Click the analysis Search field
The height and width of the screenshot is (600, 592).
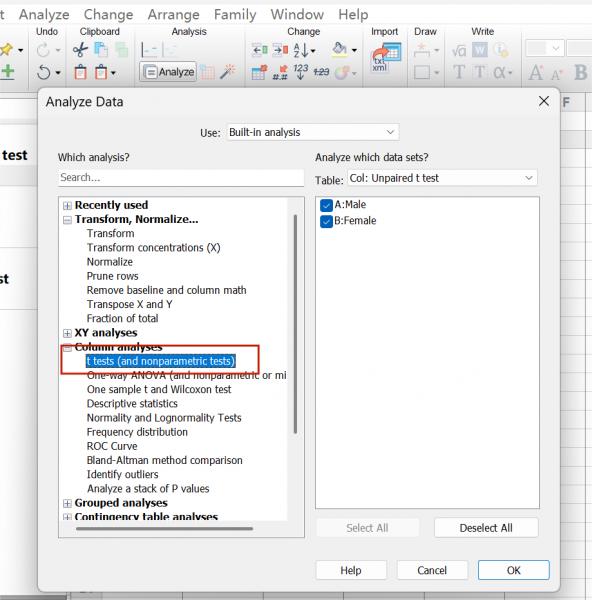181,178
